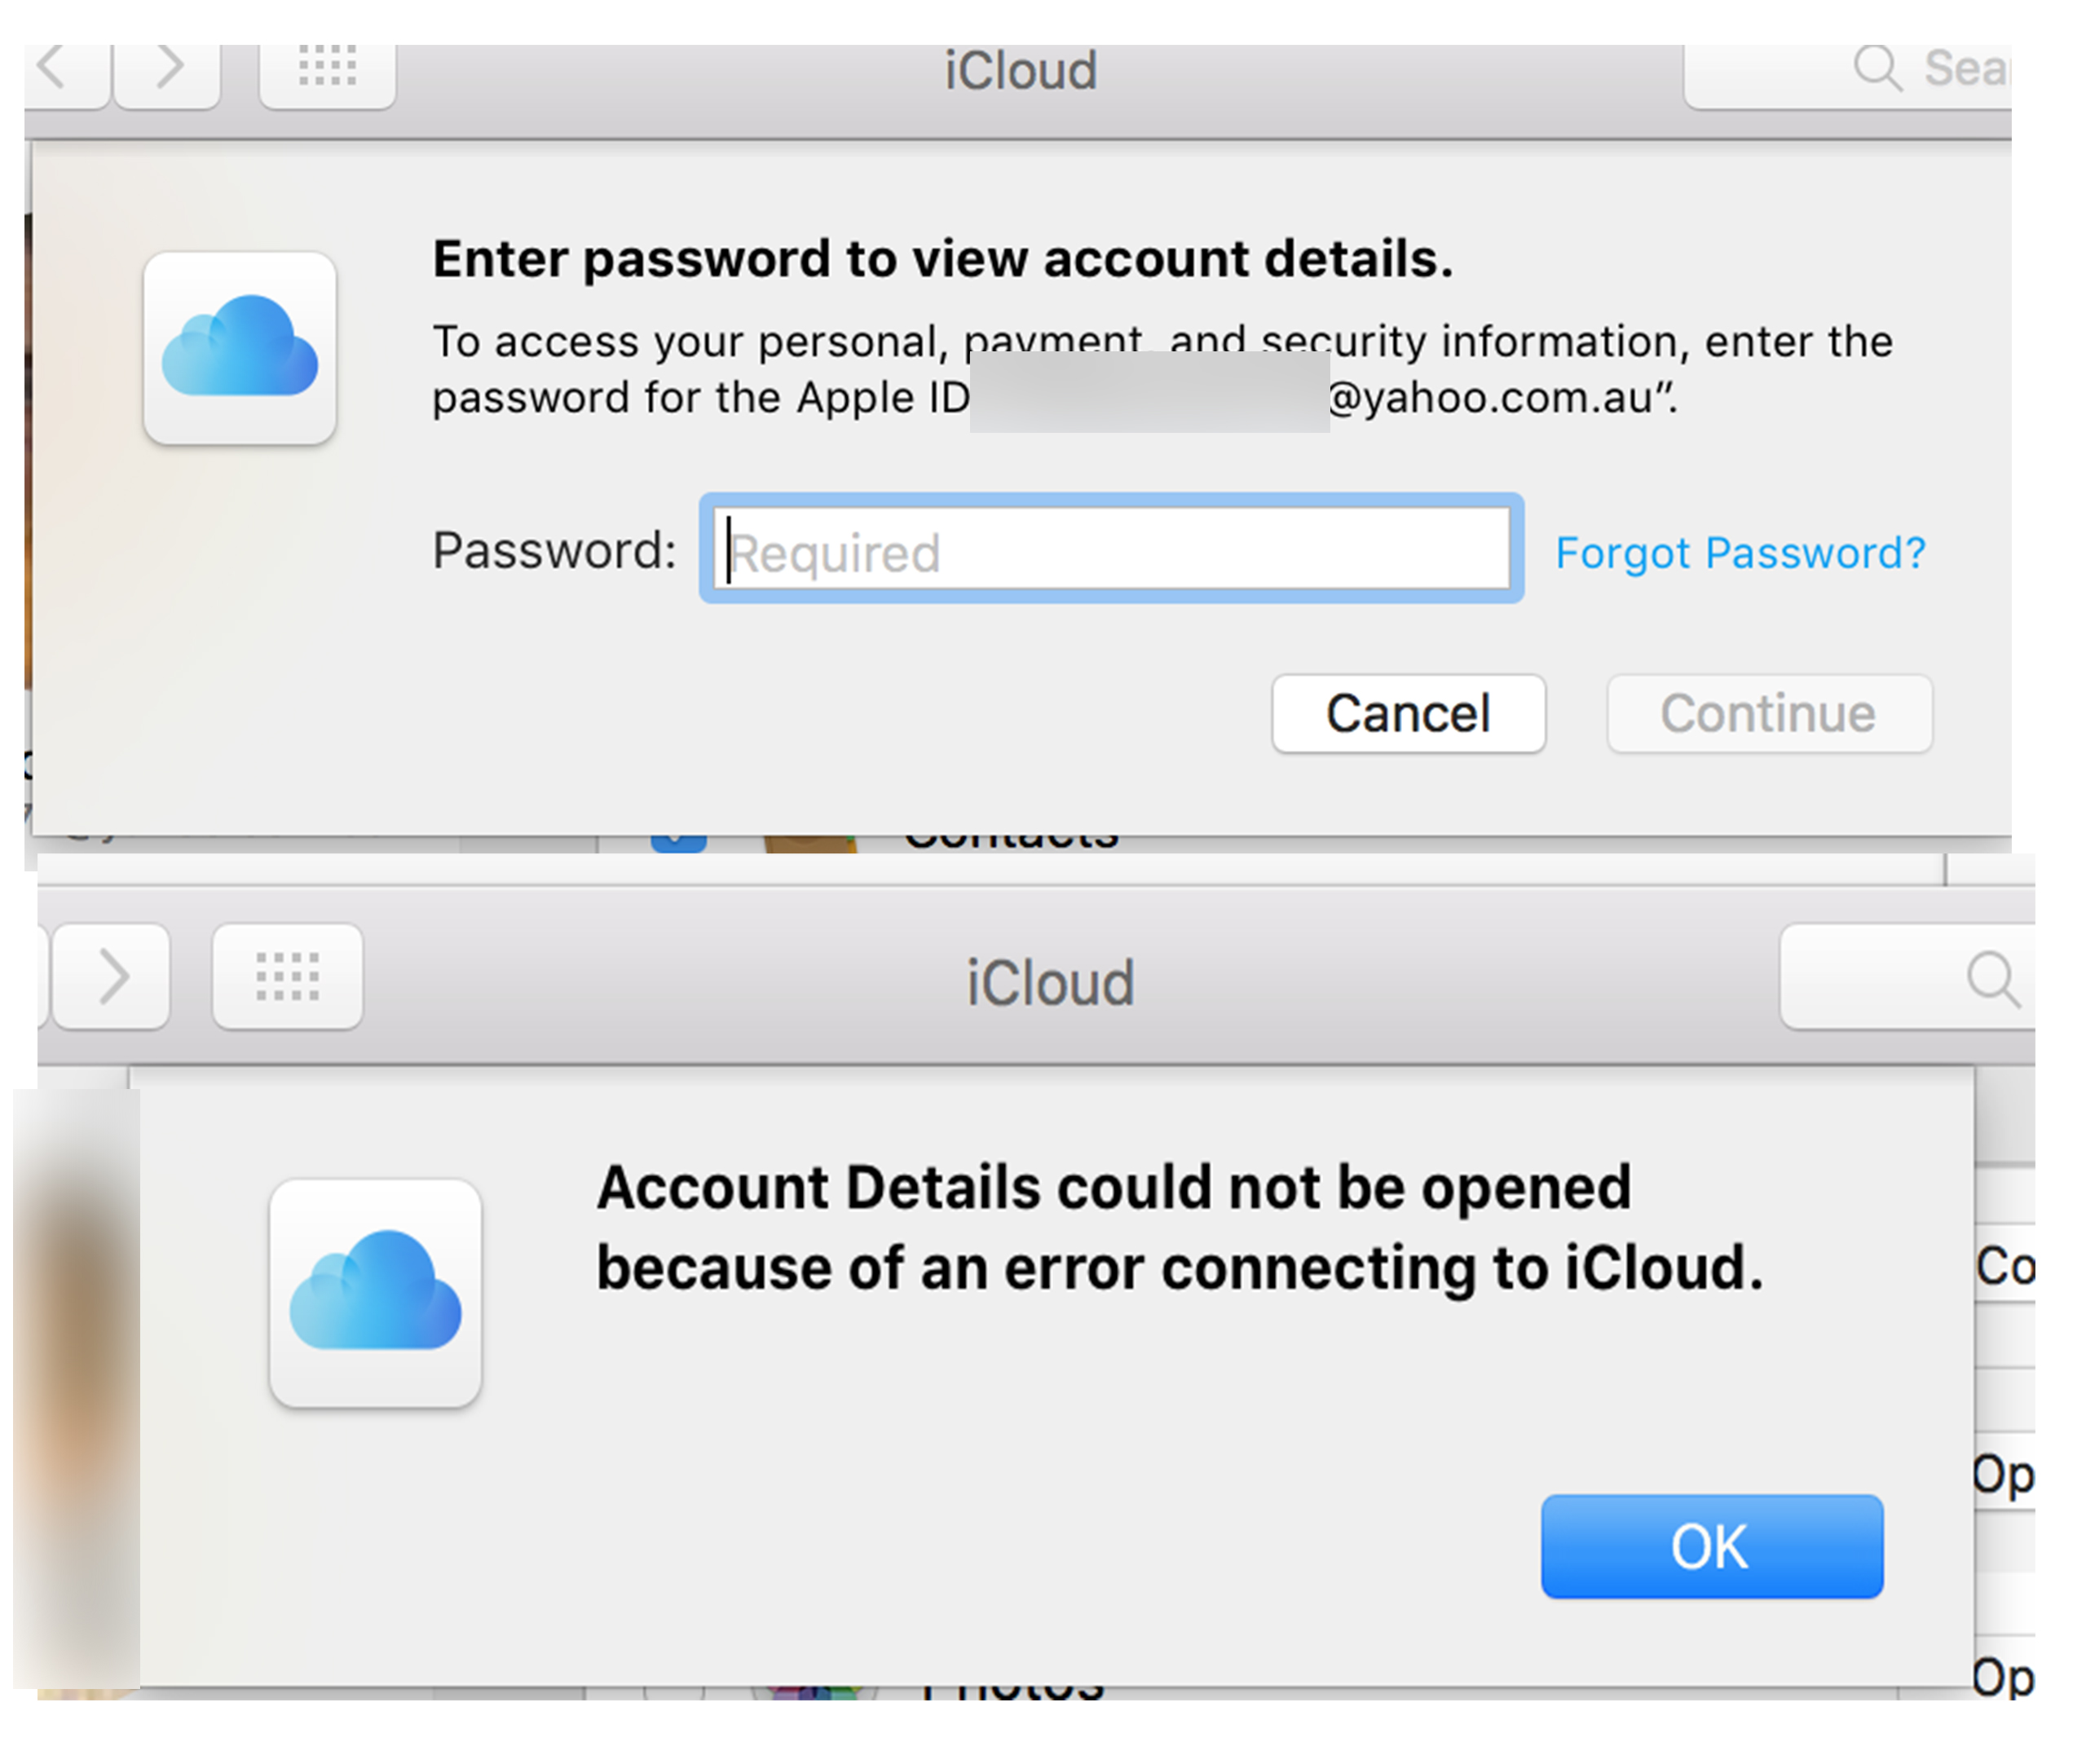Dismiss the connection error with OK

coord(1711,1546)
